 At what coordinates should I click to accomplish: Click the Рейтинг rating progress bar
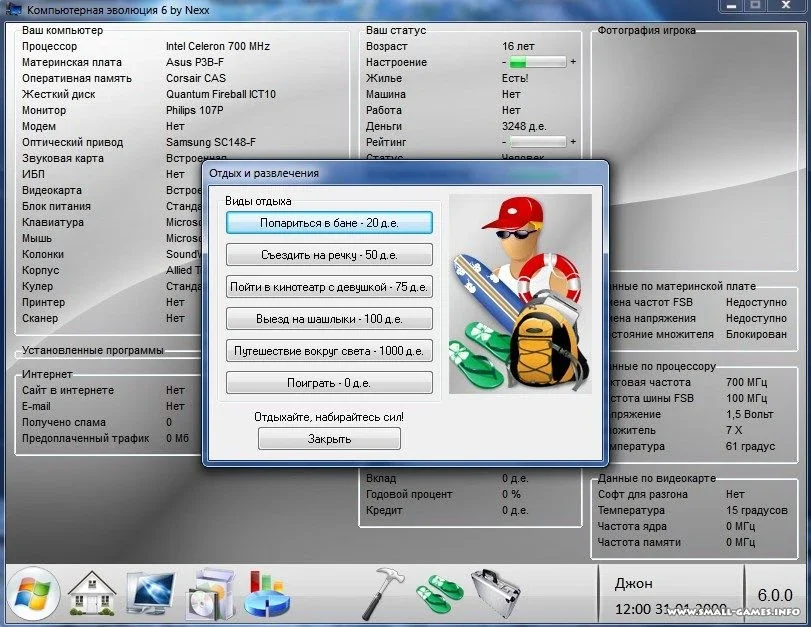click(x=537, y=142)
